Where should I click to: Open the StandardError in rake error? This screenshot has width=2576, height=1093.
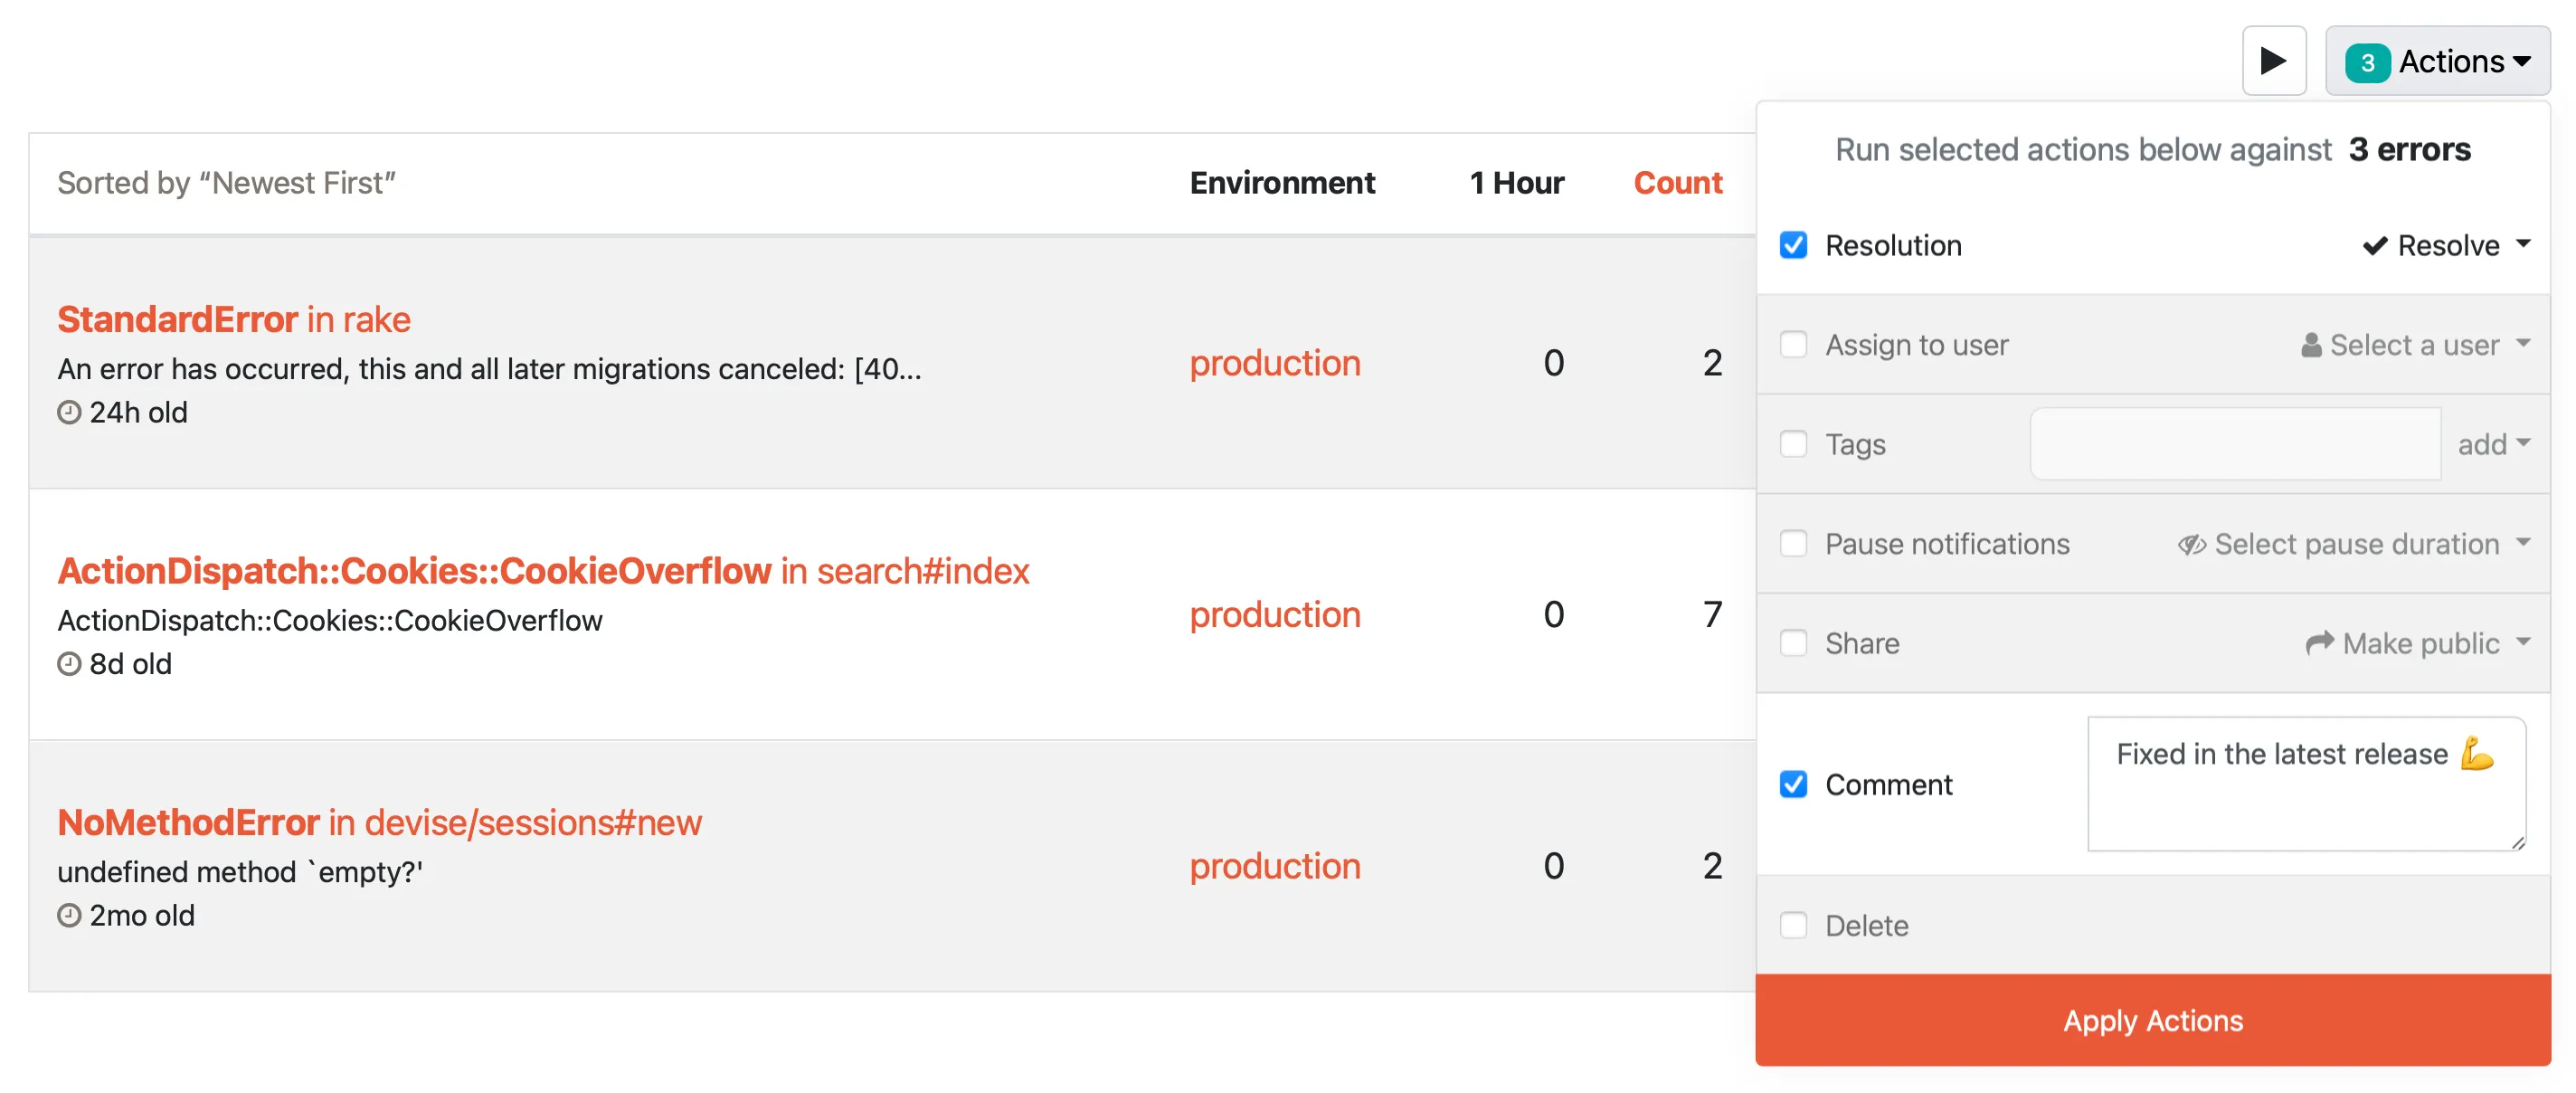click(x=233, y=318)
